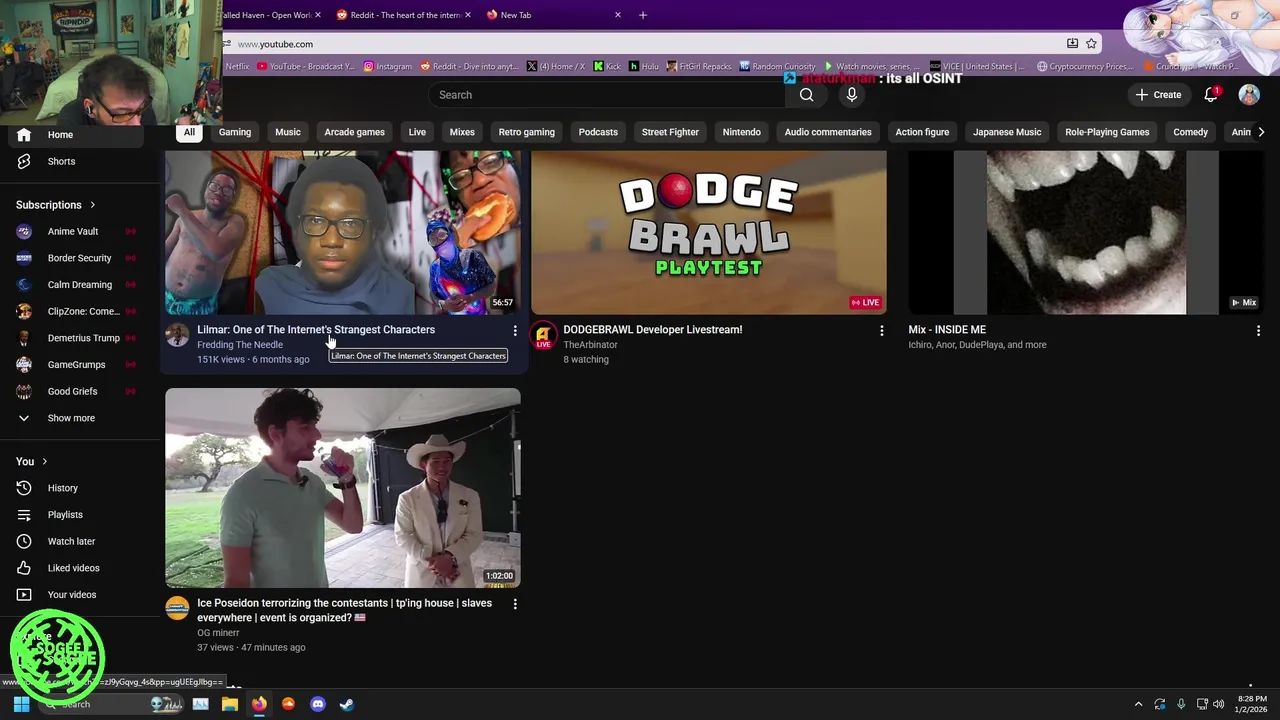Screen dimensions: 1280x720
Task: Select the Role-Playing Games chip
Action: [x=1107, y=132]
